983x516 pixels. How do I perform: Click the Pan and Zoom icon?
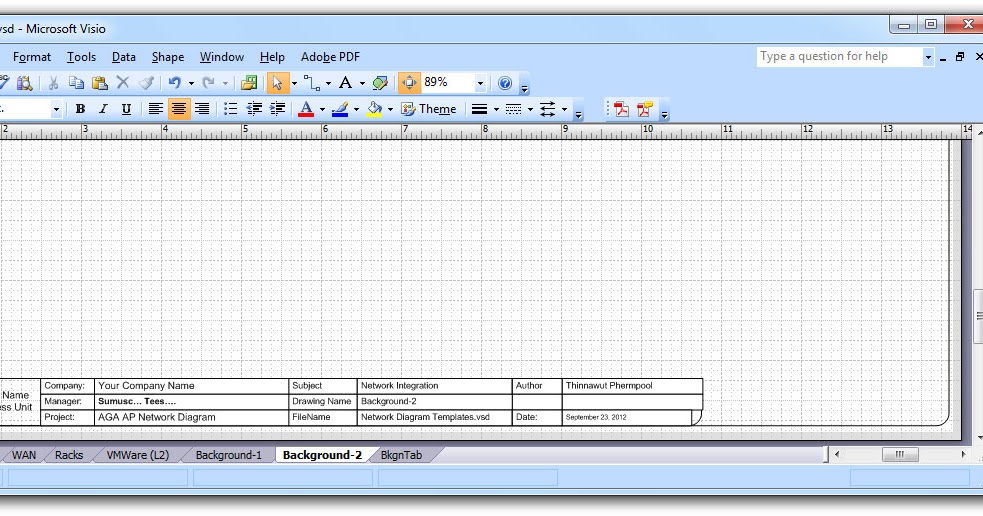click(x=409, y=83)
